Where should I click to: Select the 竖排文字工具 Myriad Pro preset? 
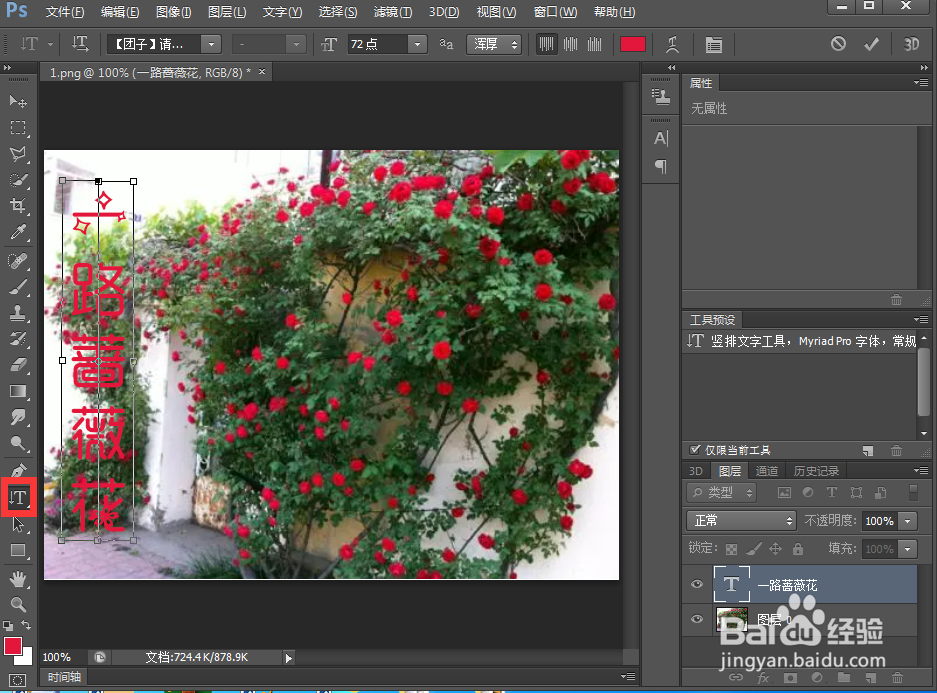(801, 341)
